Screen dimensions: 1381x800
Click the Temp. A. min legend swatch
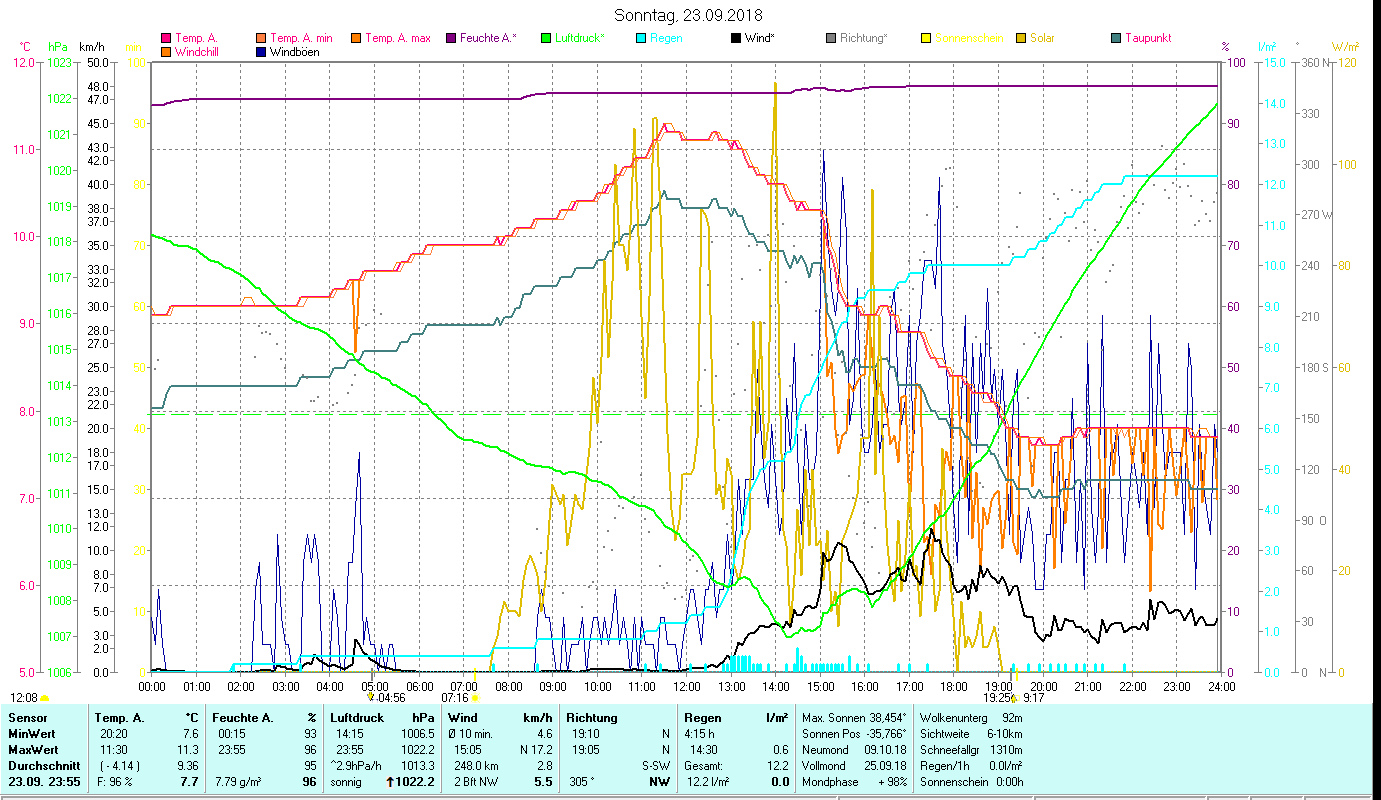pyautogui.click(x=262, y=38)
